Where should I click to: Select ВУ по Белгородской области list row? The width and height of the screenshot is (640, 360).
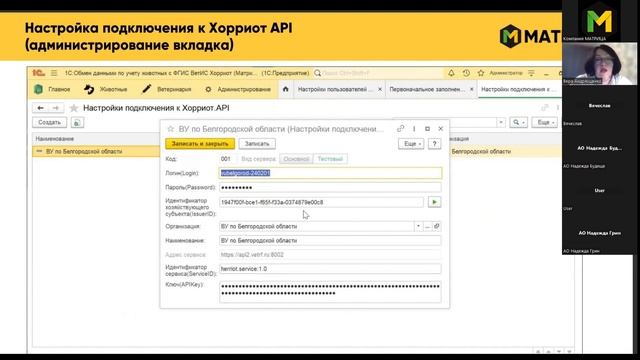[x=96, y=151]
